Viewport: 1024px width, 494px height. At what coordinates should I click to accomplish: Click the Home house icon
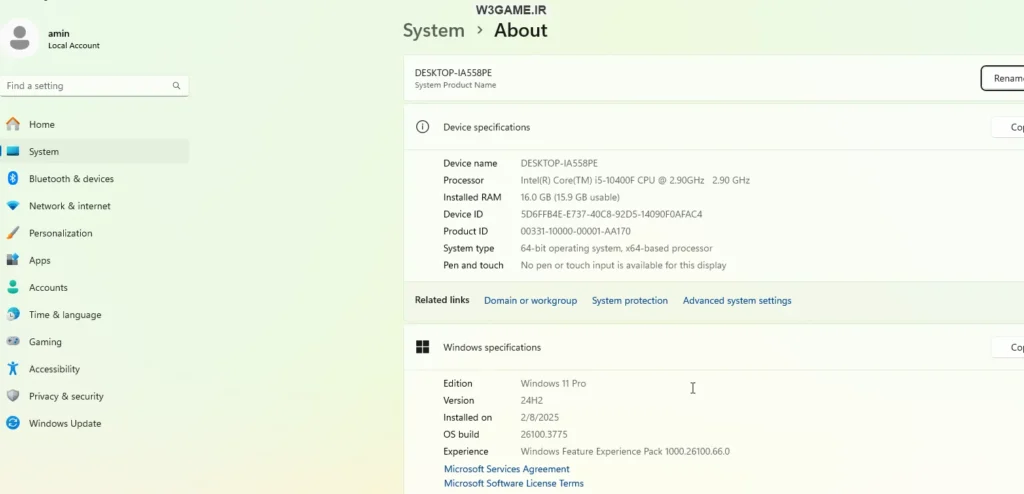13,124
